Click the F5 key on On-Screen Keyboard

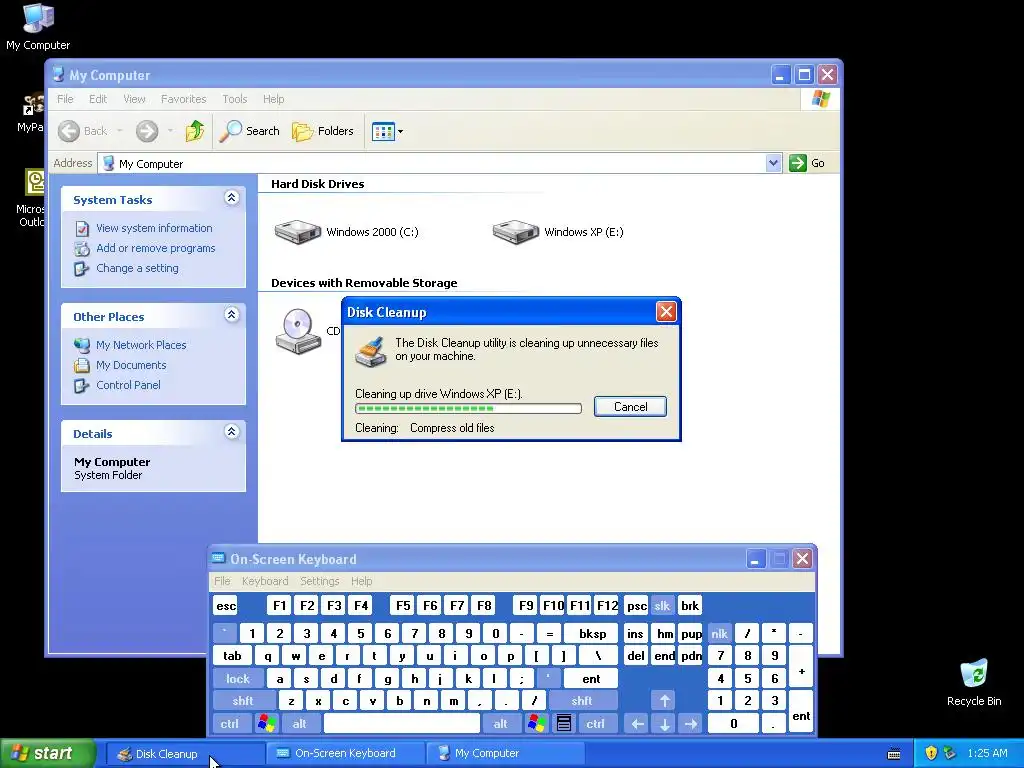tap(403, 605)
